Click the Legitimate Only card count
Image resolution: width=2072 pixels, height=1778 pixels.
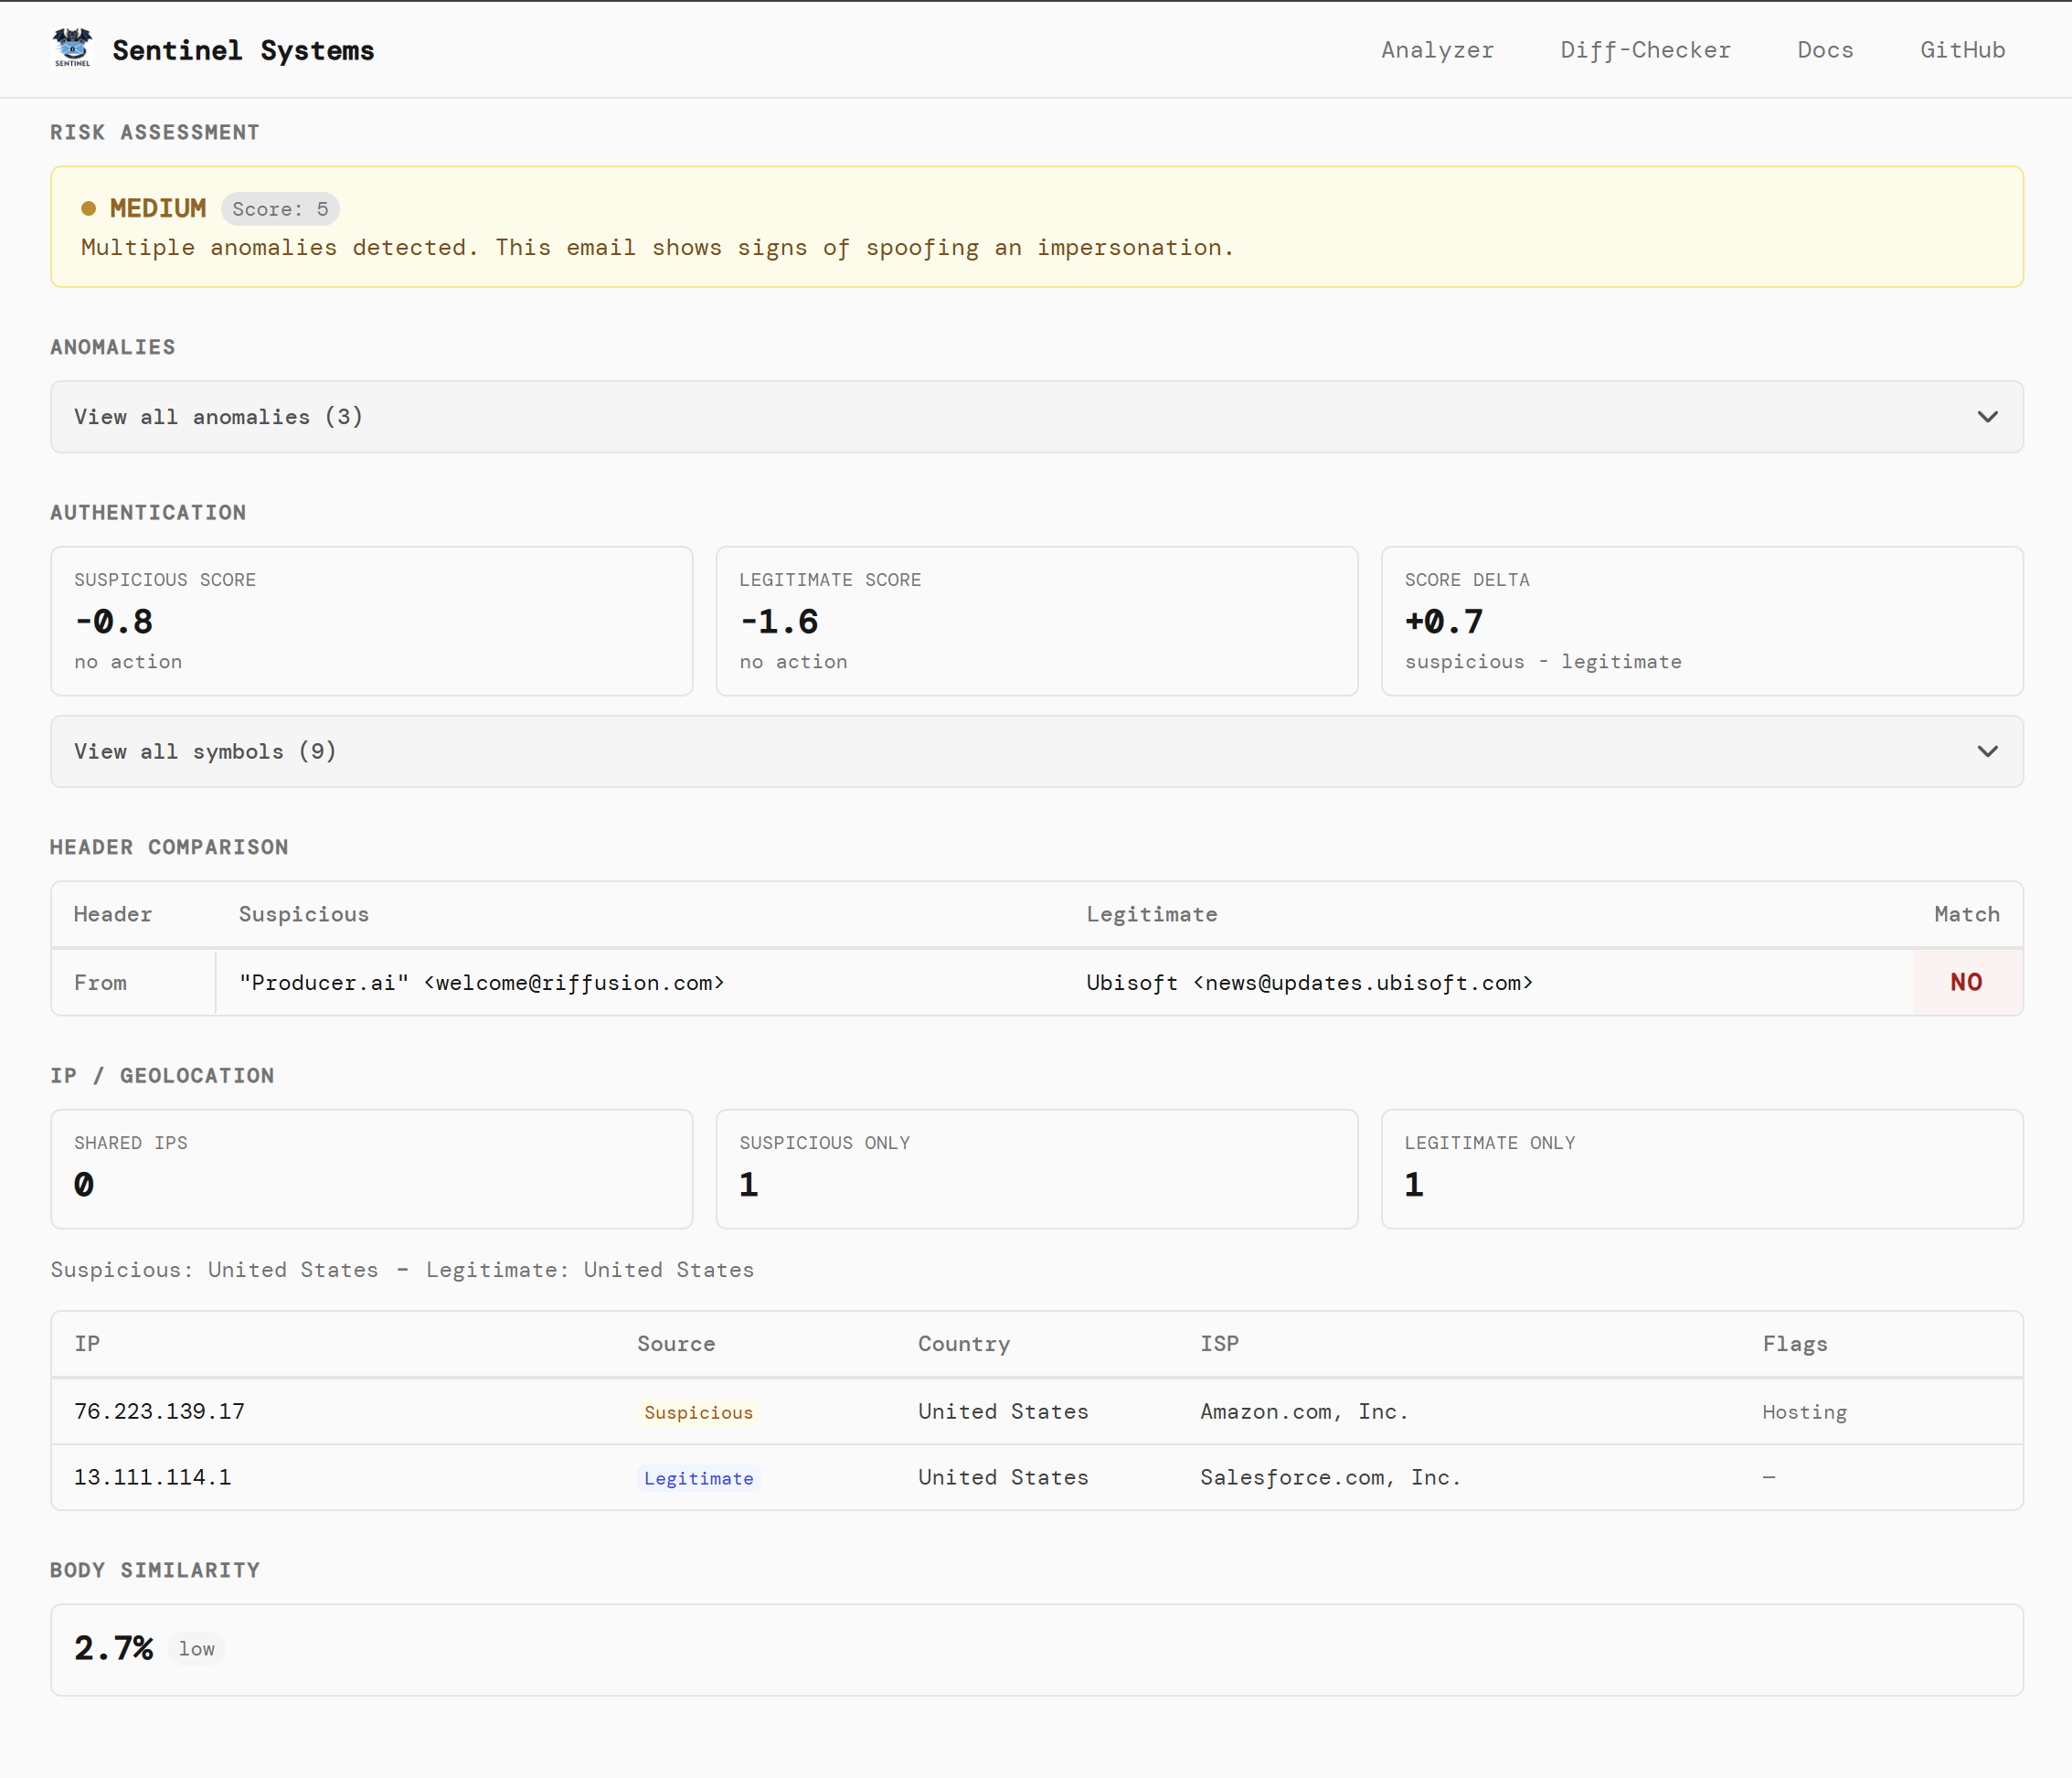click(x=1414, y=1184)
